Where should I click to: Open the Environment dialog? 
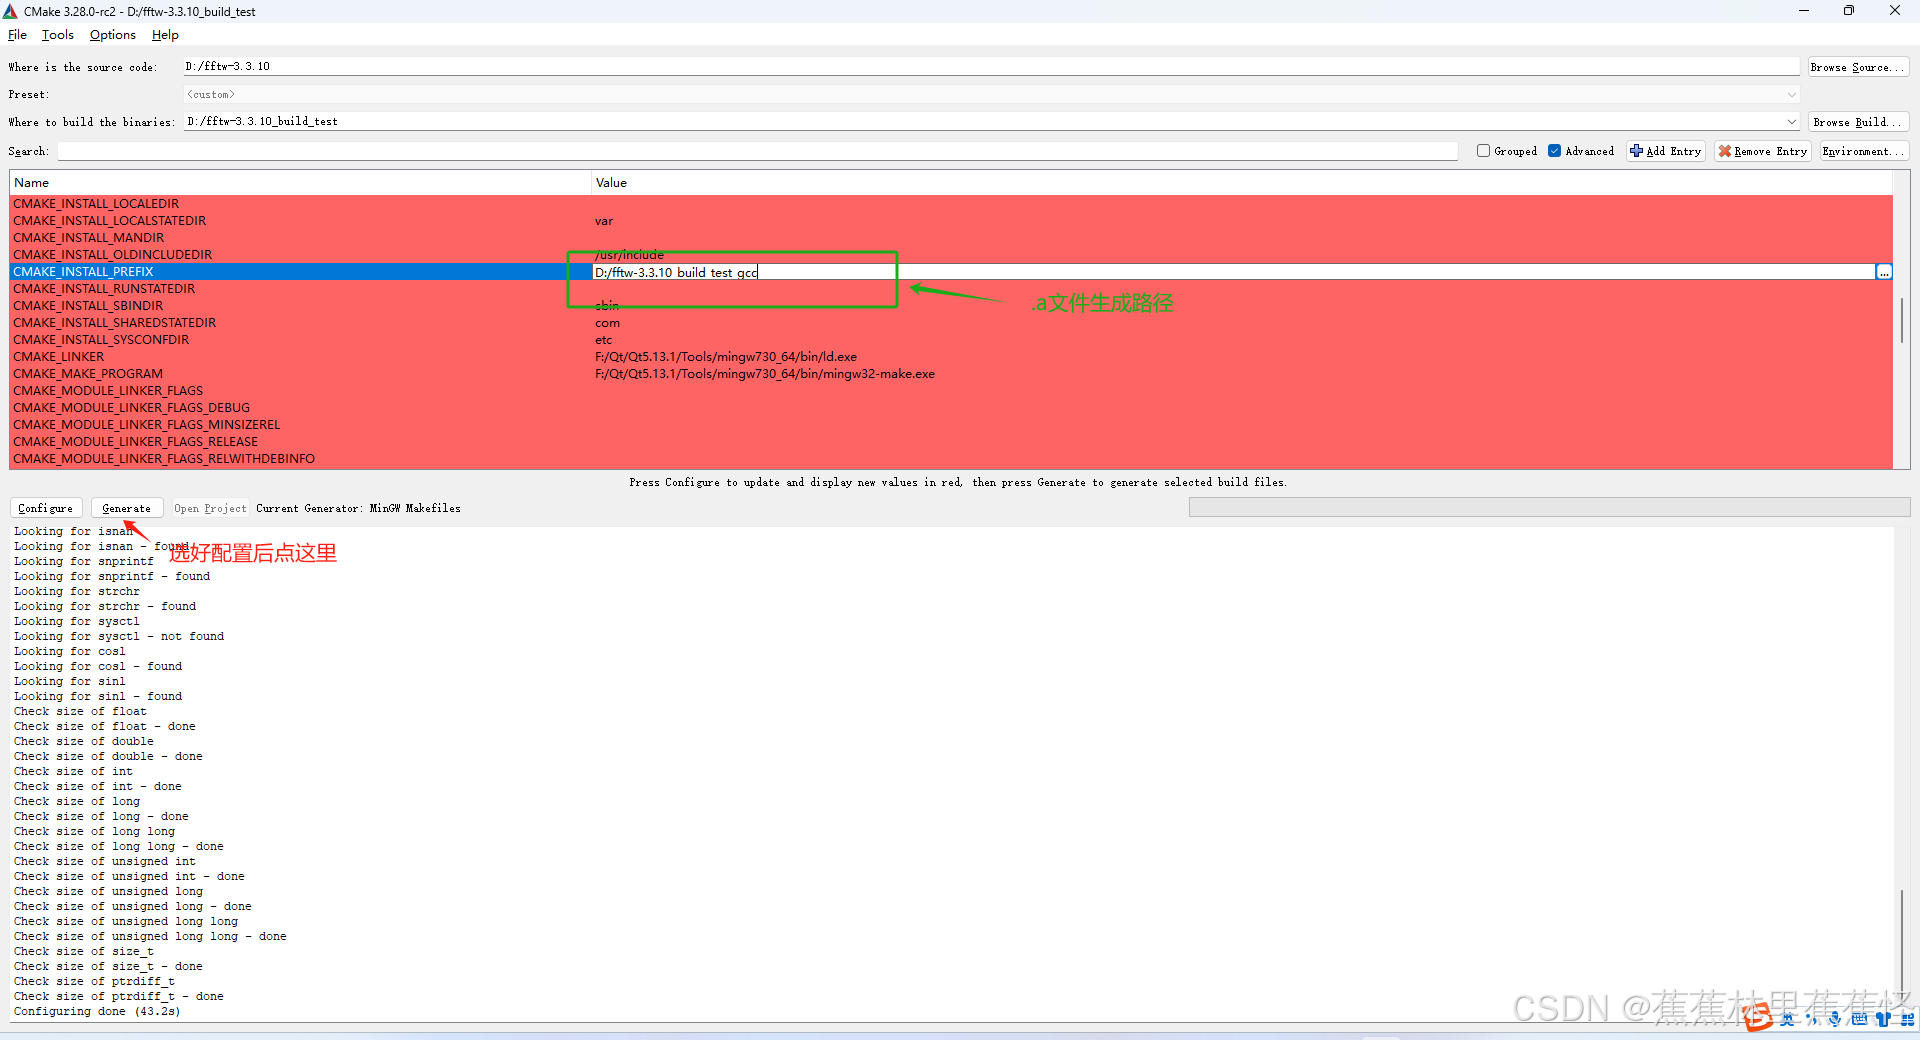[x=1862, y=151]
